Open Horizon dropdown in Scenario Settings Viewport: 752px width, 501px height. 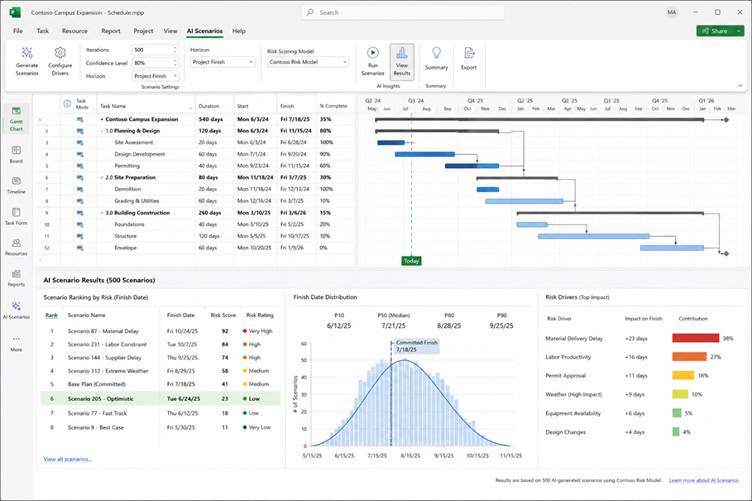[155, 76]
